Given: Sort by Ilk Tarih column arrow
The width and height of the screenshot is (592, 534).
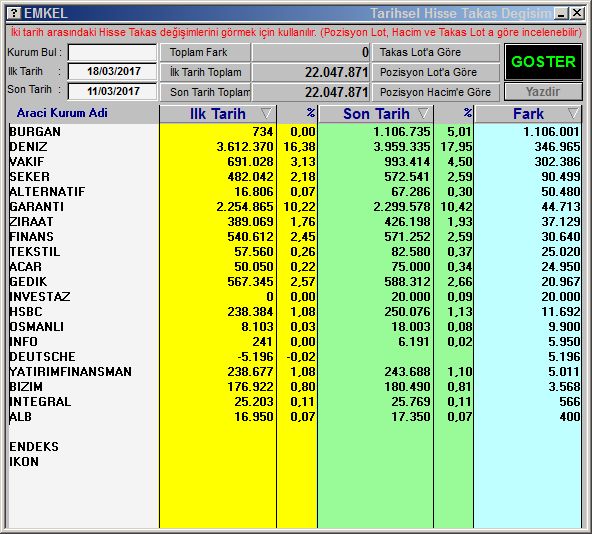Looking at the screenshot, I should (x=266, y=113).
